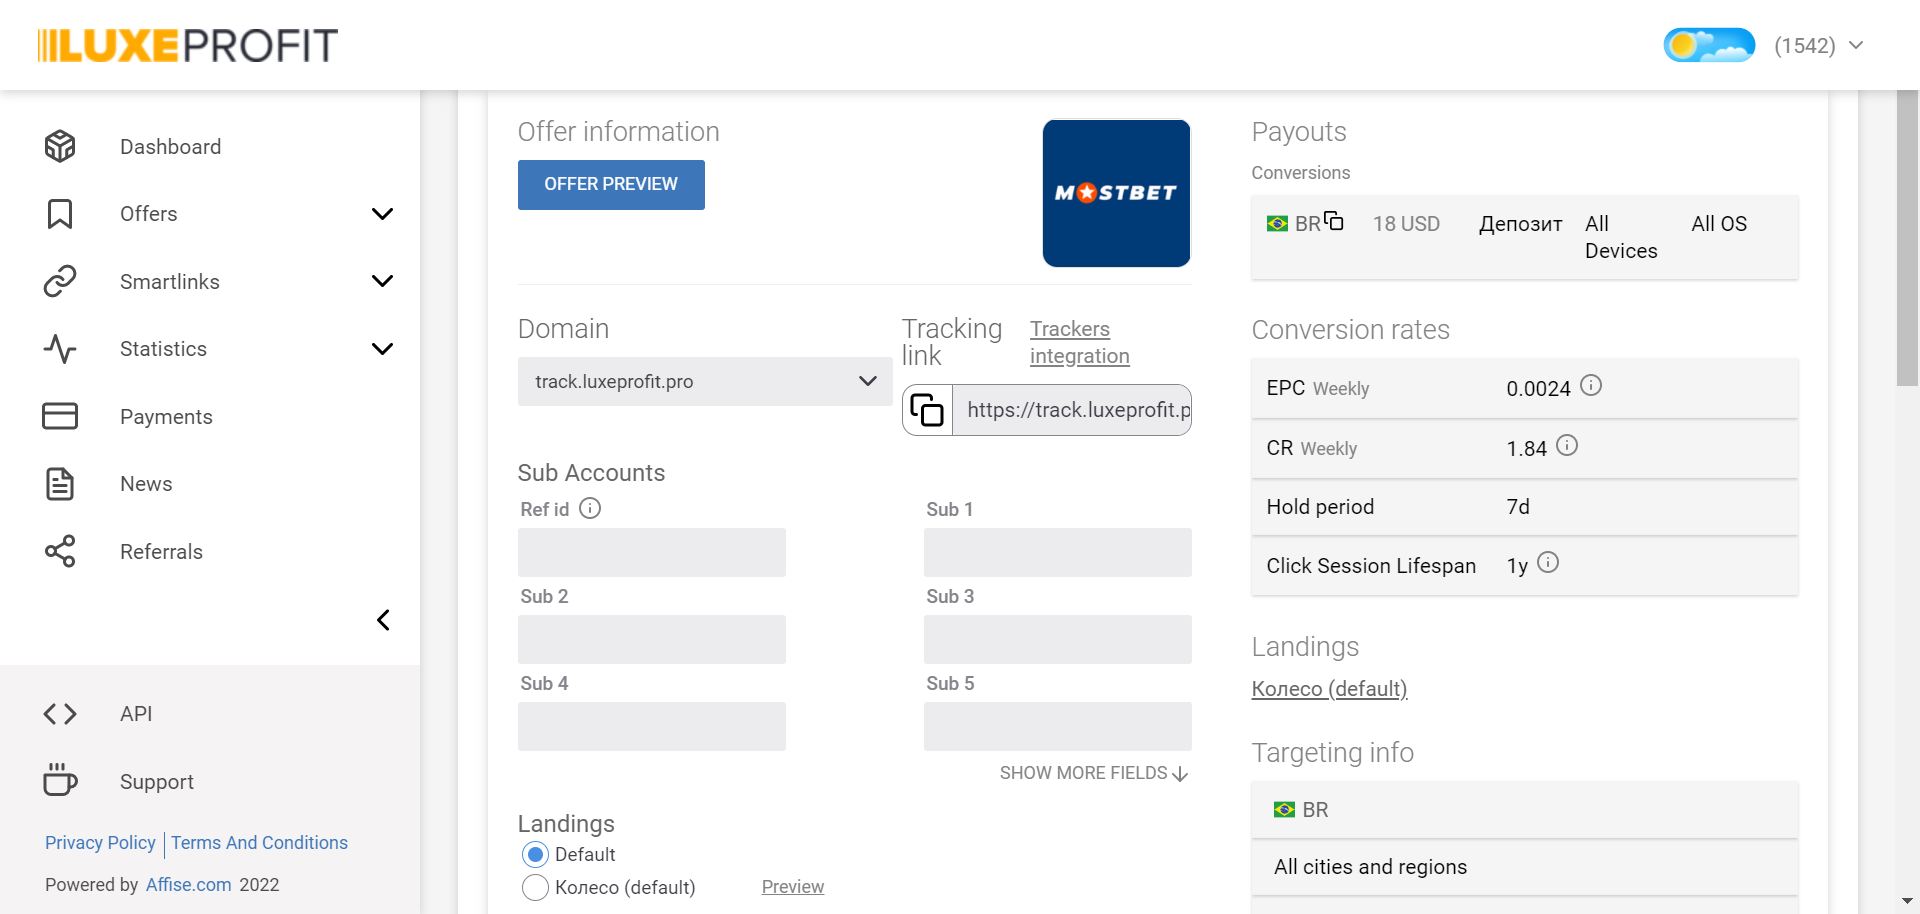
Task: Open Payments in the sidebar
Action: coord(166,417)
